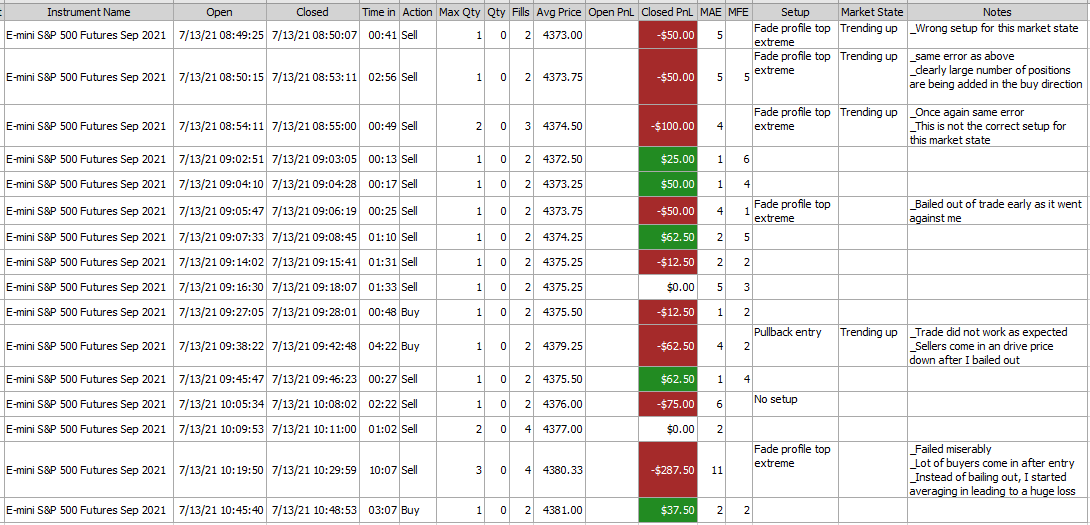The image size is (1090, 525).
Task: Select the Max Qty value 3
Action: click(479, 469)
